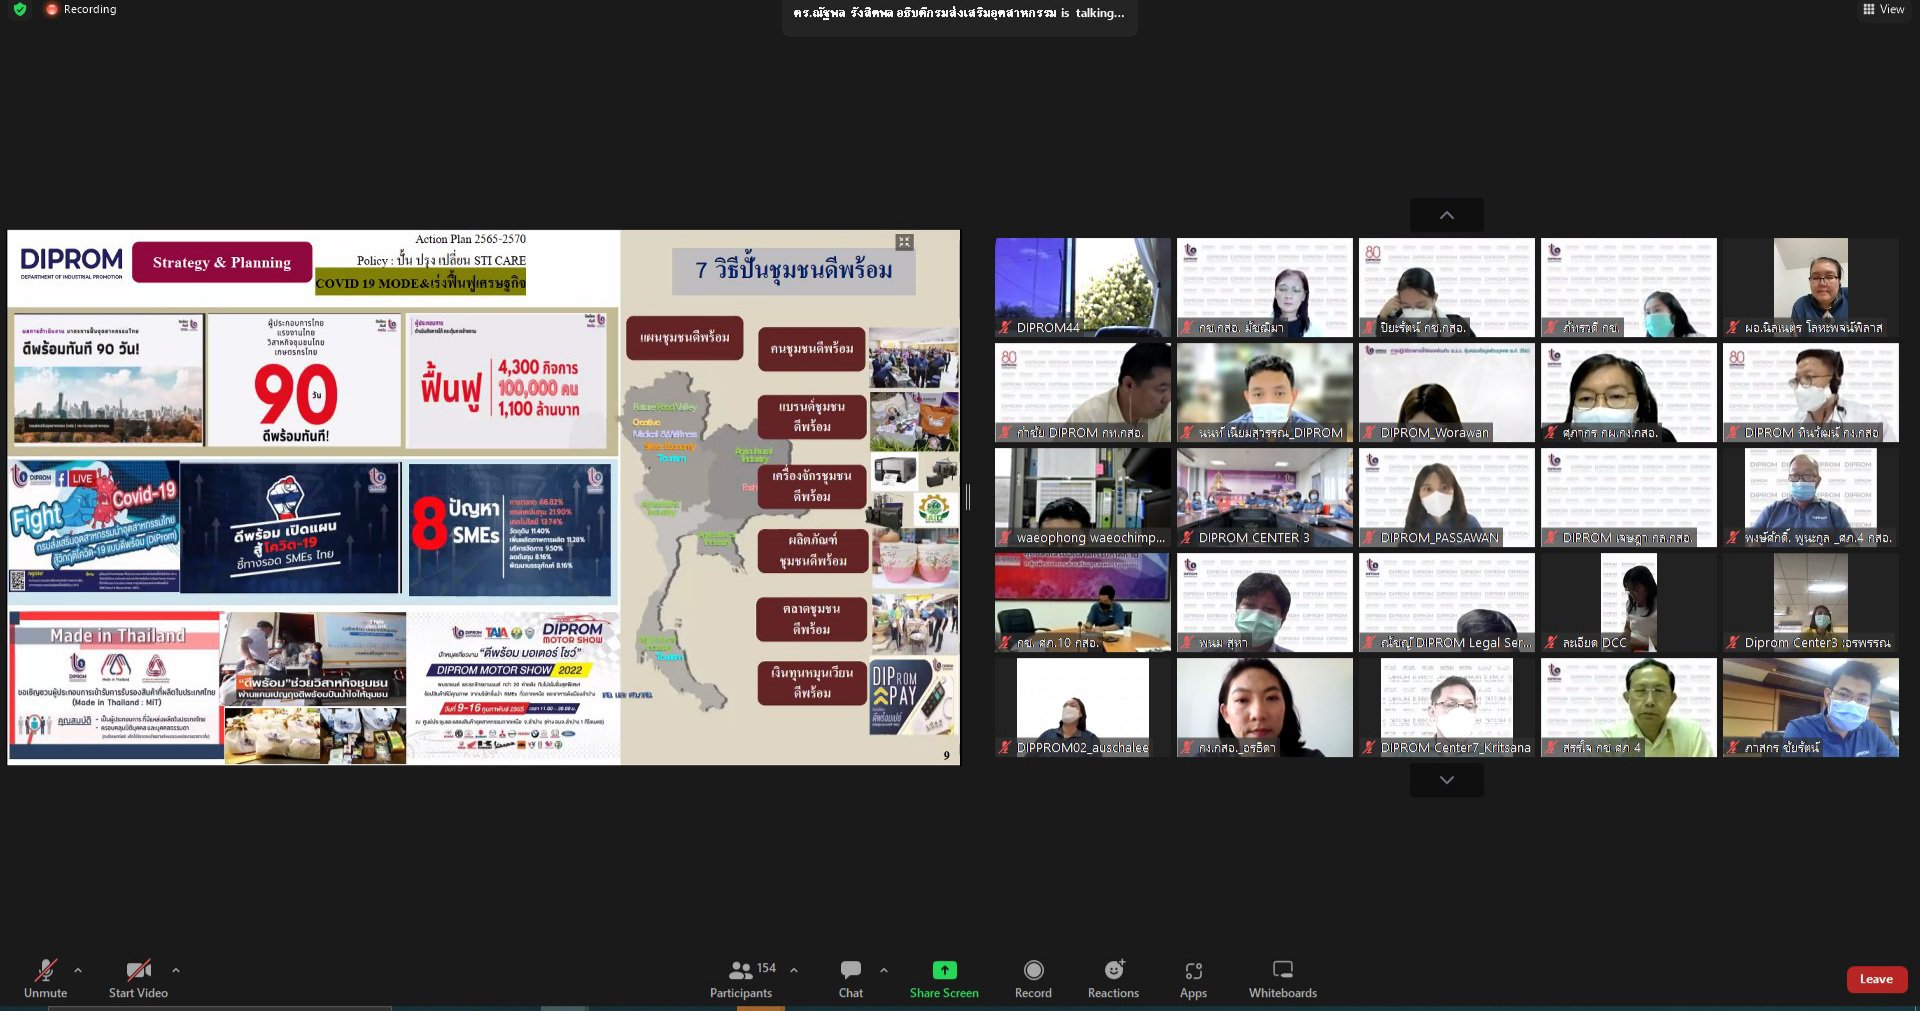The image size is (1920, 1011).
Task: Select DIPROM Center7_Kritsana participant video
Action: pyautogui.click(x=1446, y=707)
